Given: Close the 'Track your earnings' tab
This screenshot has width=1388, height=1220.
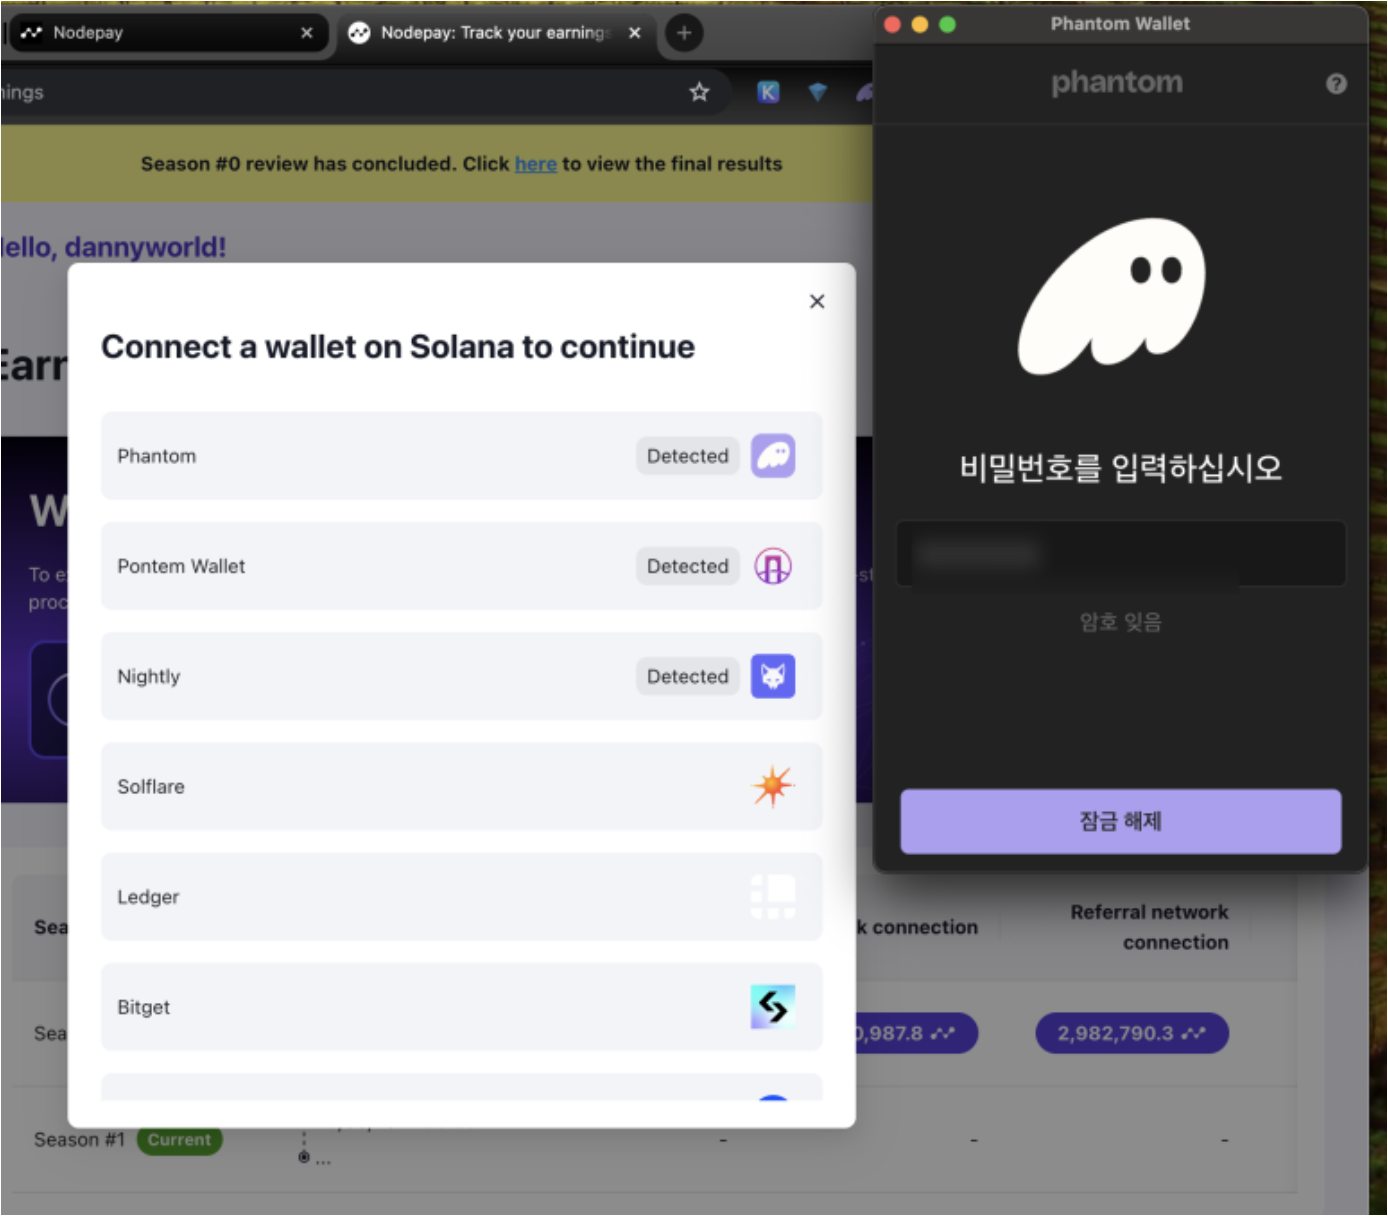Looking at the screenshot, I should coord(635,33).
